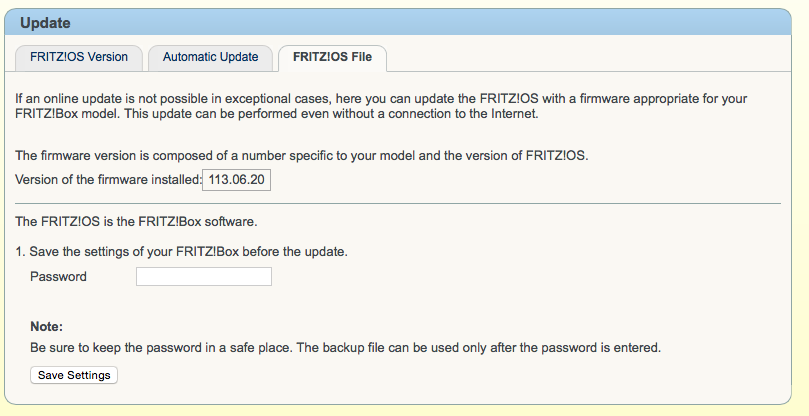Open the Automatic Update tab

pyautogui.click(x=210, y=58)
